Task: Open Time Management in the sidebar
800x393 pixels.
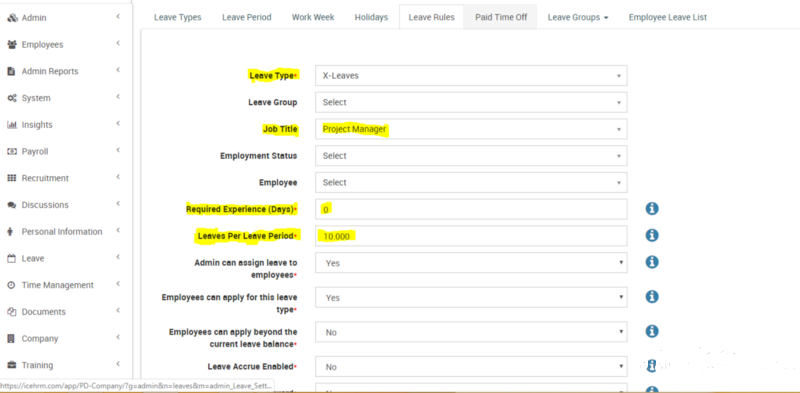Action: [x=58, y=285]
